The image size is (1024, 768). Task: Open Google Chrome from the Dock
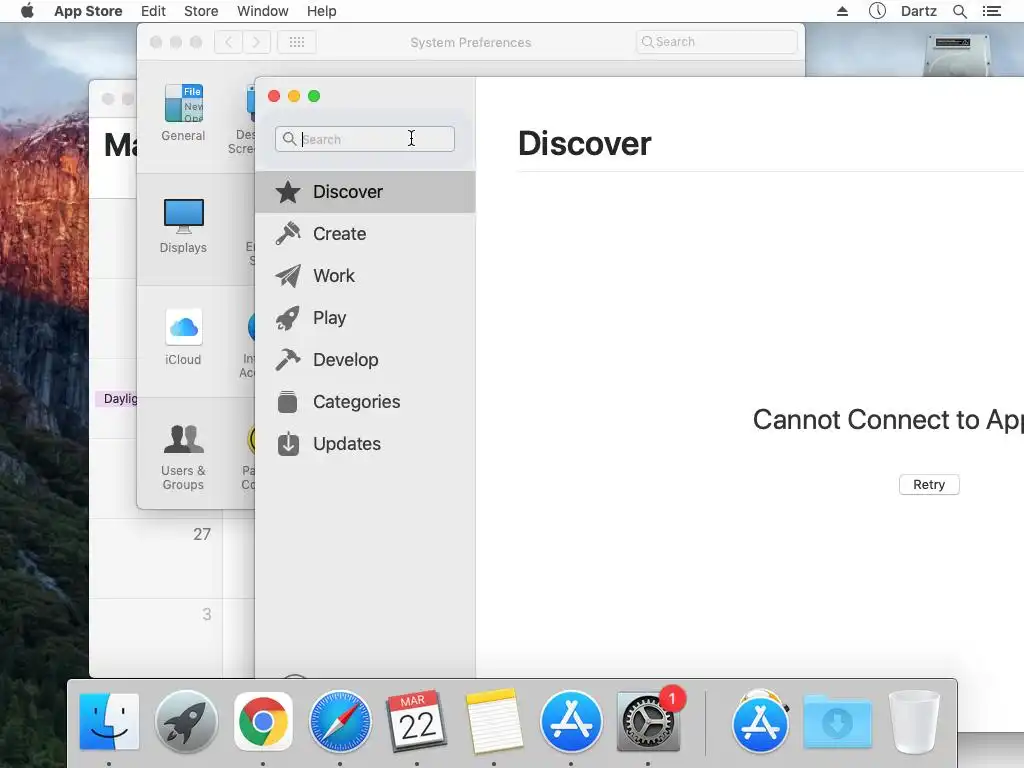pos(263,721)
